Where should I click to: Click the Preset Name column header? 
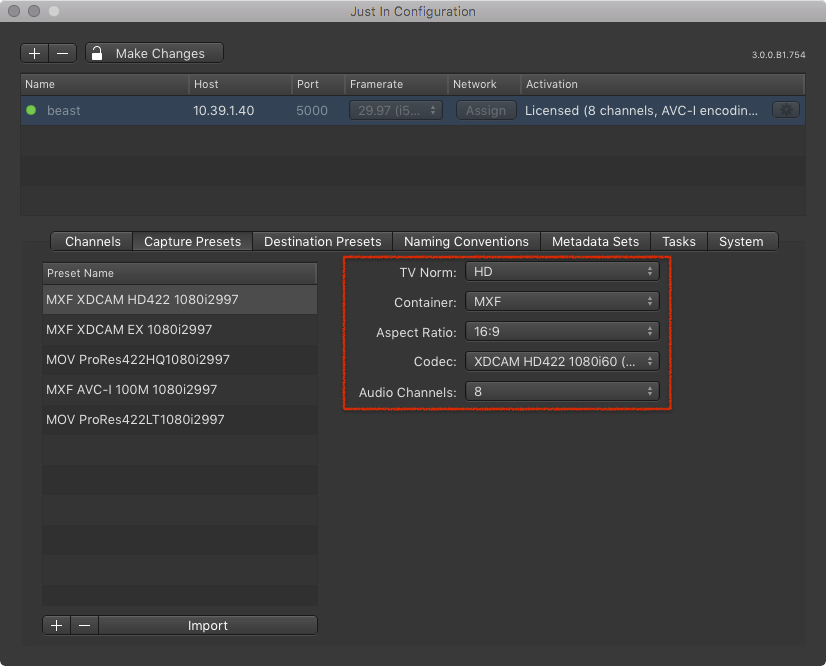coord(180,273)
